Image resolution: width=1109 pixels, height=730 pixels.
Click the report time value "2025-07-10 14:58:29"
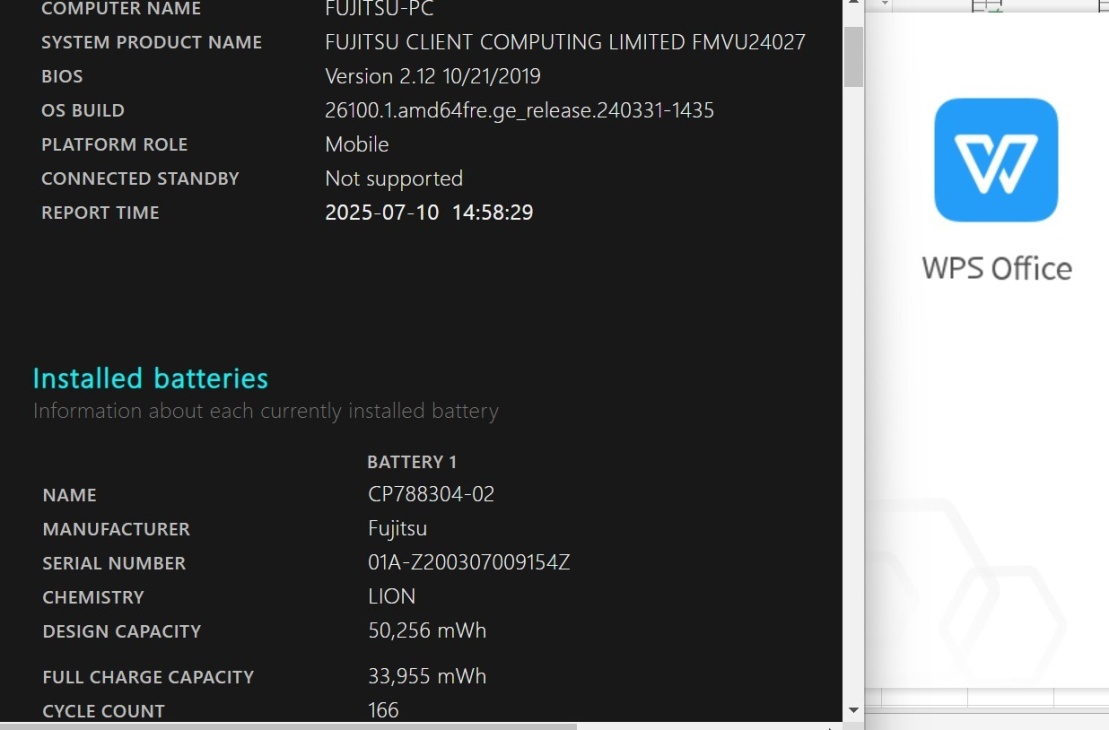click(x=429, y=212)
